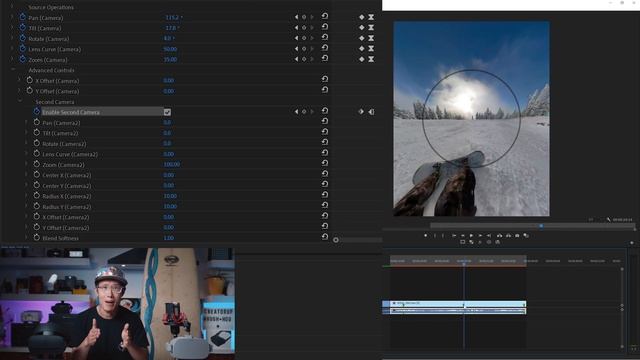Step back one frame in Program Monitor
Screen dimensions: 640x360
coord(462,236)
